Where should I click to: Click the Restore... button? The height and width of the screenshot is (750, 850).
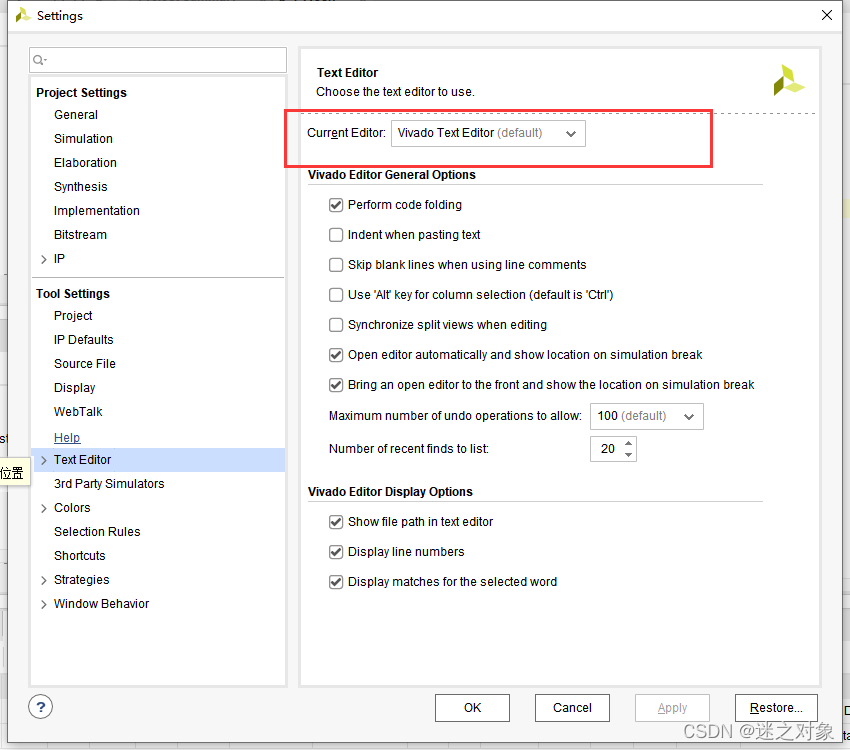776,708
